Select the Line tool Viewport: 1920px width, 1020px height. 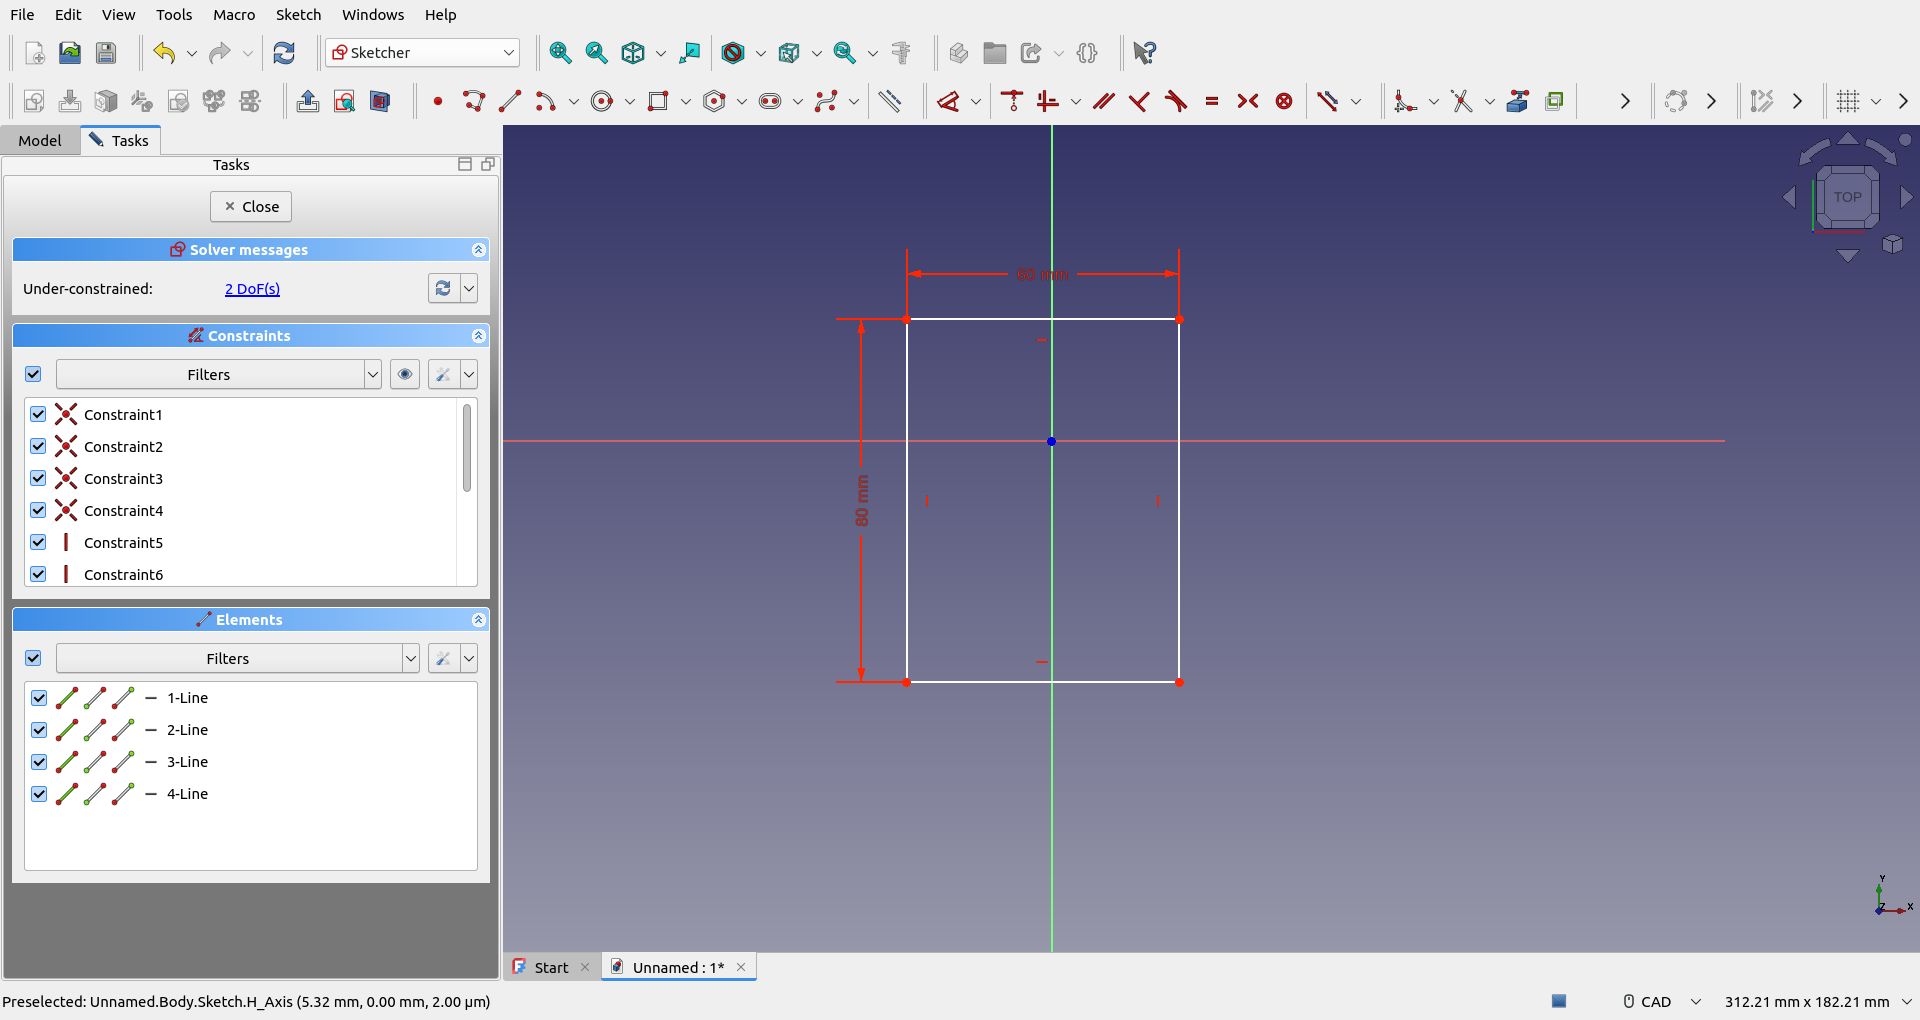click(x=509, y=101)
